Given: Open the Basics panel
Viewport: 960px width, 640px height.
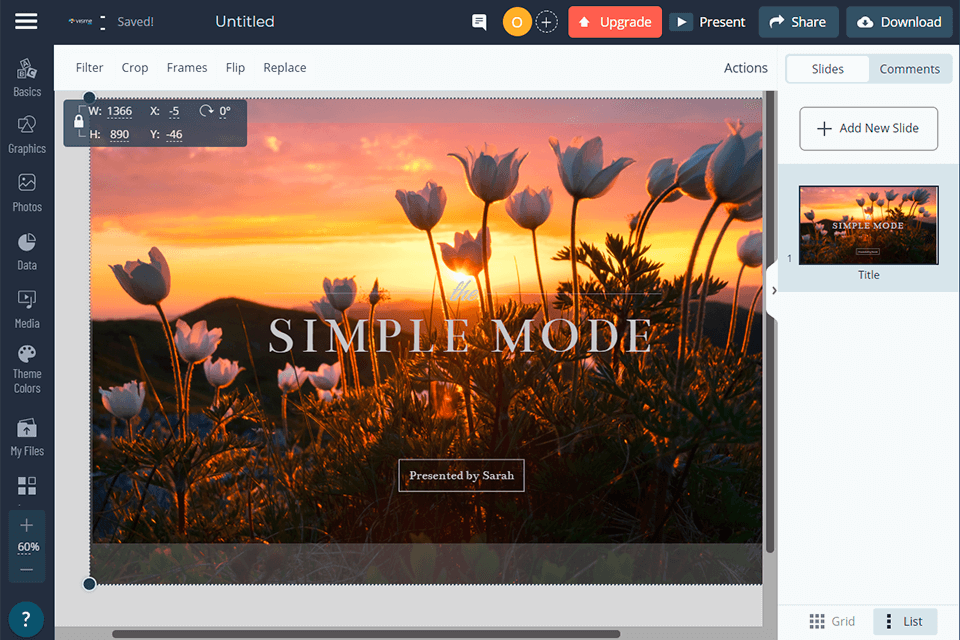Looking at the screenshot, I should pos(27,77).
